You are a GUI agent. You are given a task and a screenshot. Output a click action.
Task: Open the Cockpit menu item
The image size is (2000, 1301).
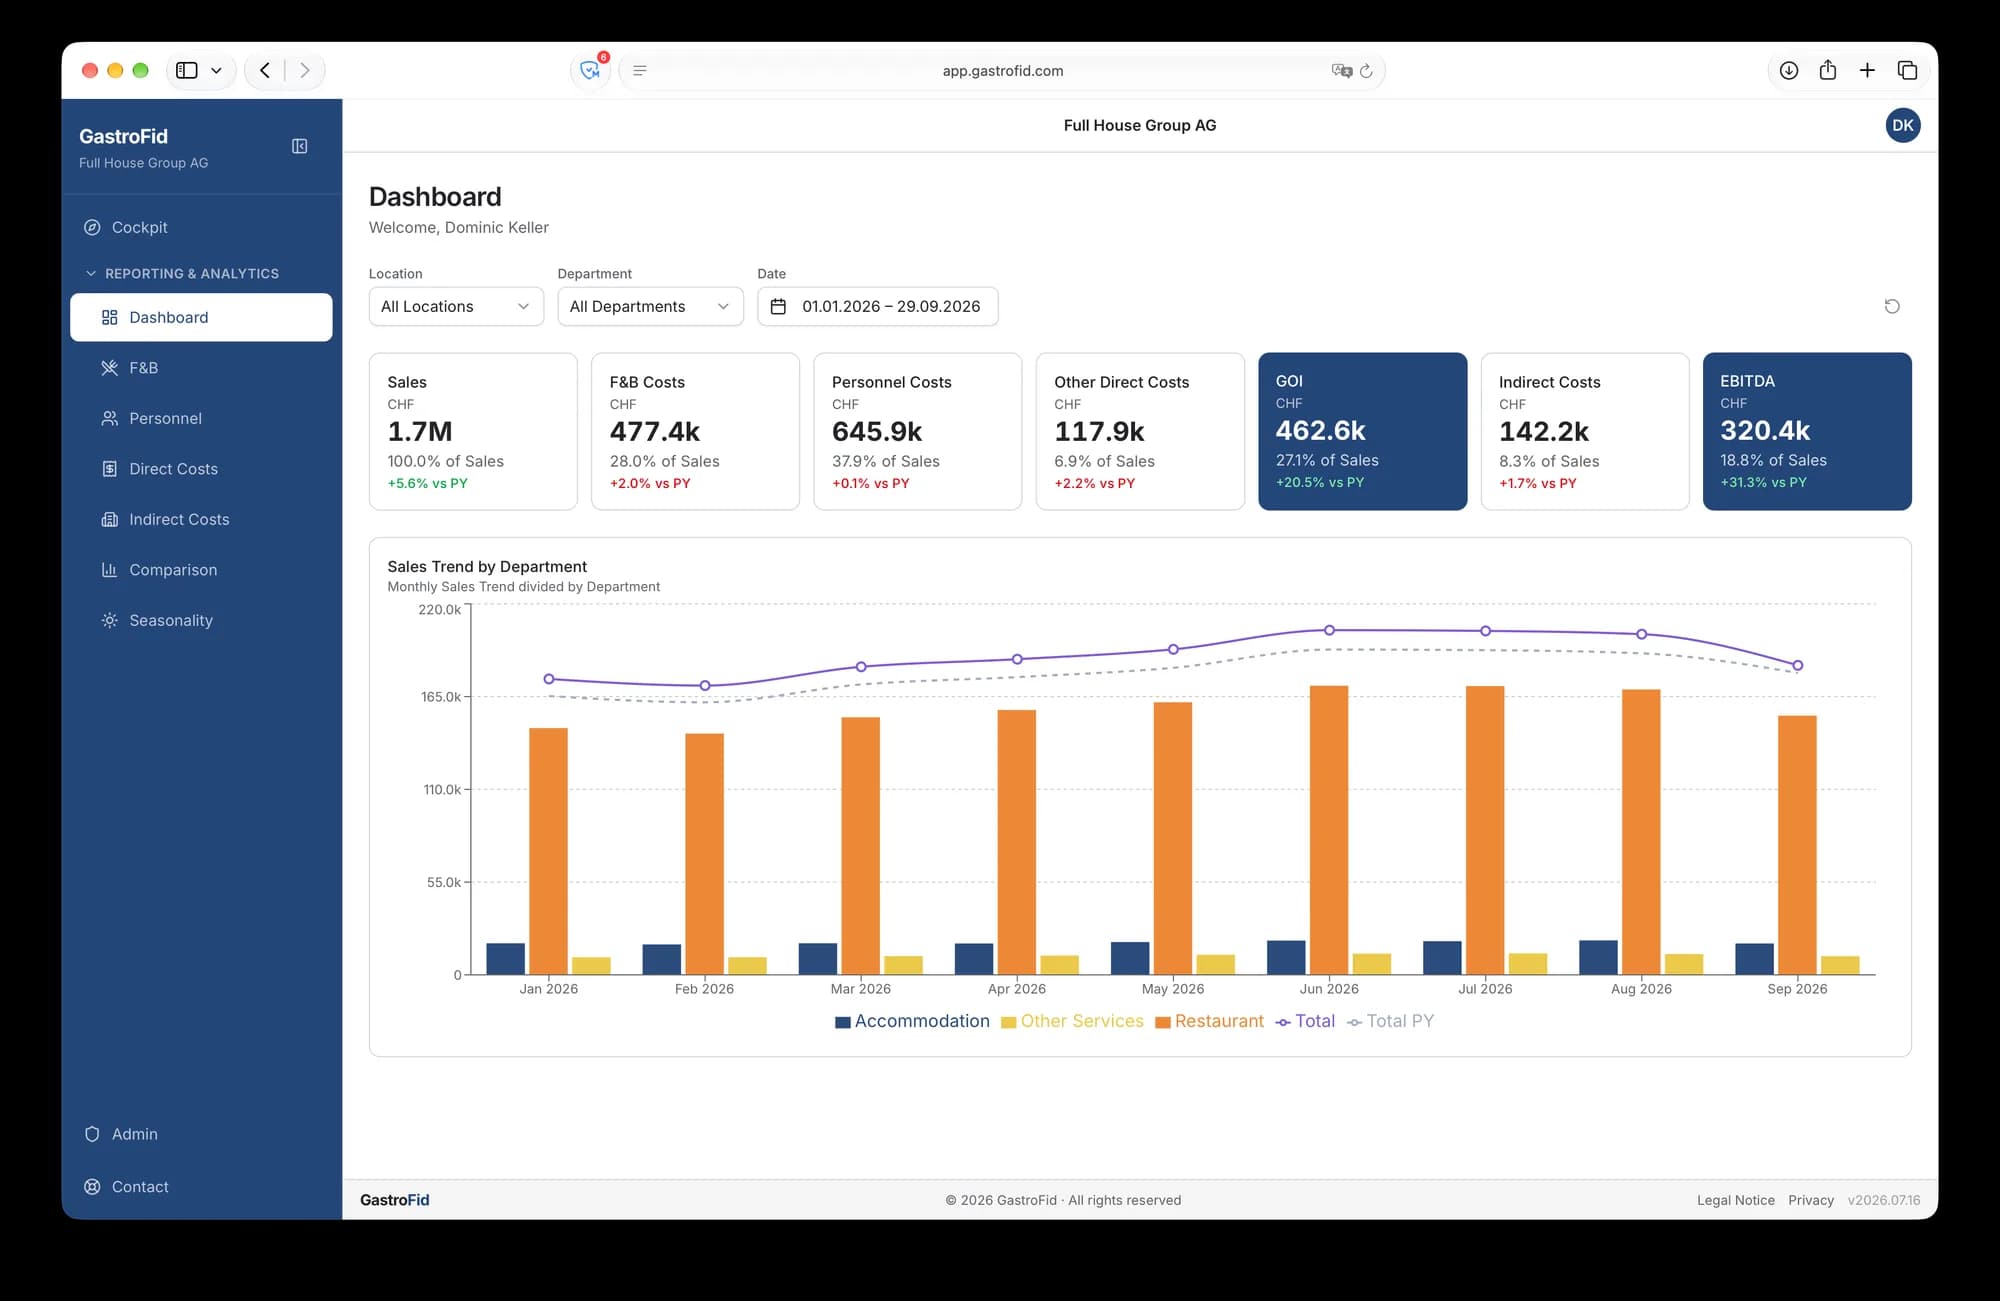tap(201, 227)
